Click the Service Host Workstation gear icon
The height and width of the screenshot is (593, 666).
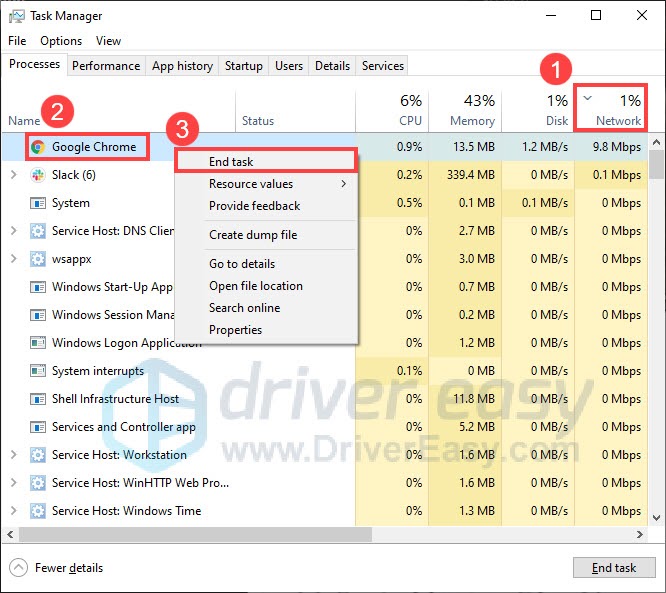point(38,455)
